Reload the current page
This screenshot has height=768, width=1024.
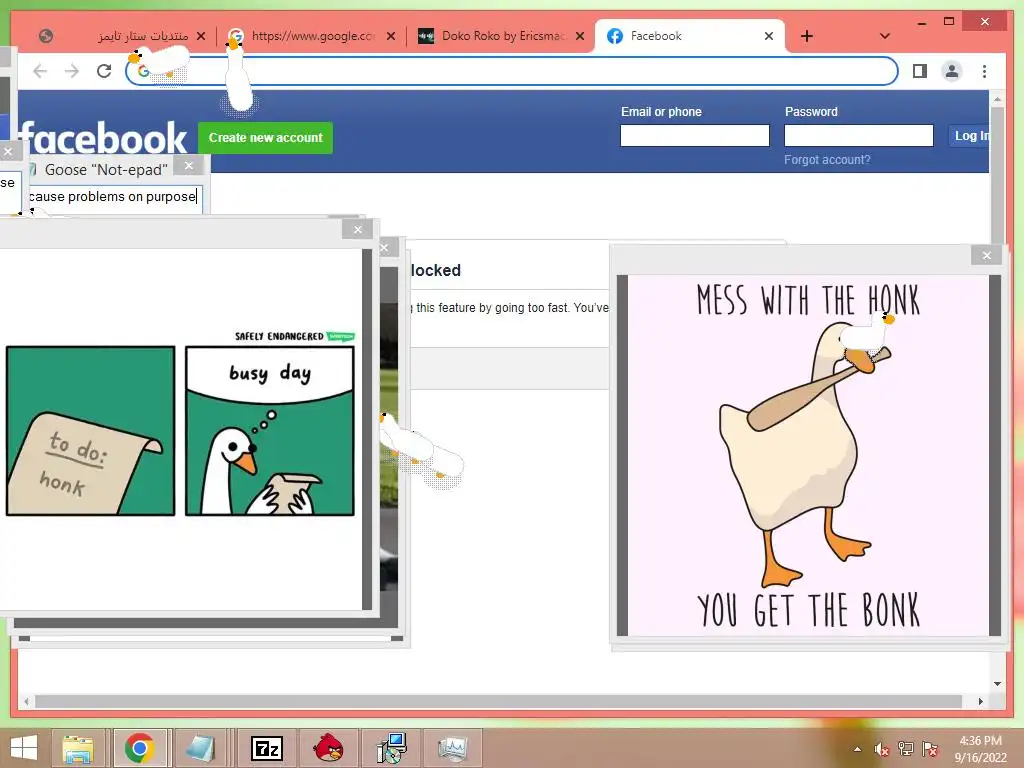tap(104, 71)
